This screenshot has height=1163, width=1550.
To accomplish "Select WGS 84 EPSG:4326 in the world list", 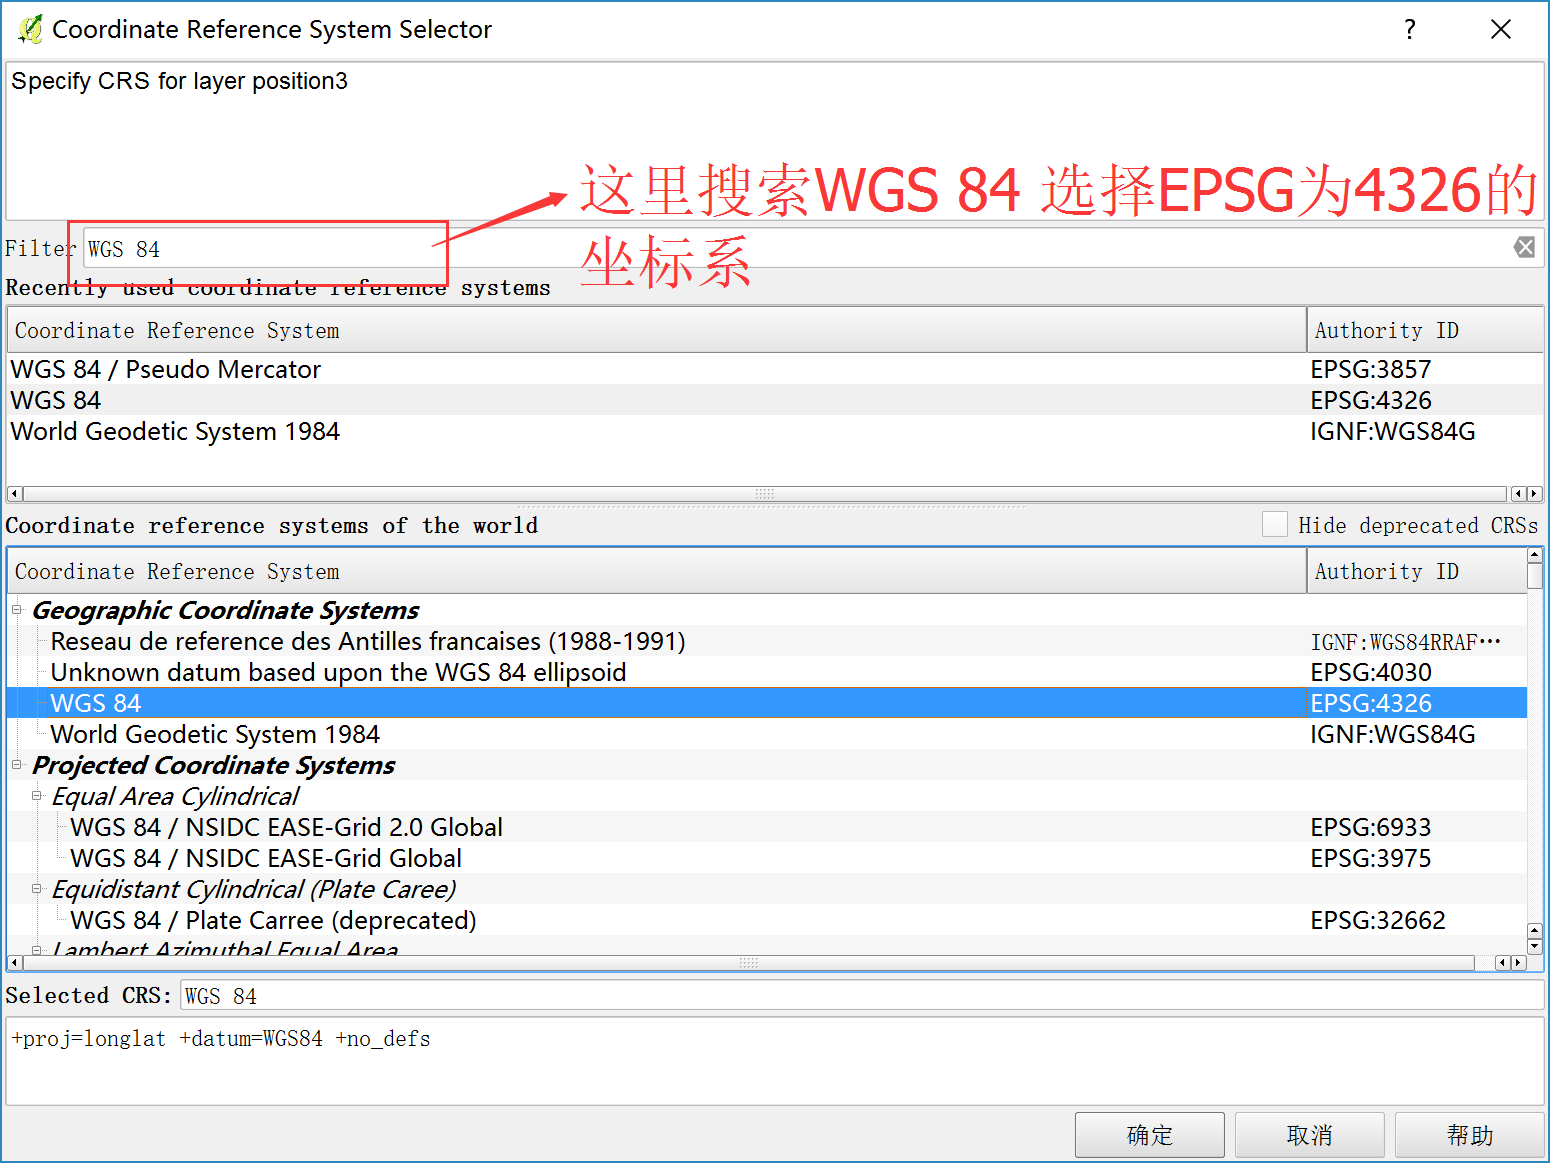I will 400,703.
